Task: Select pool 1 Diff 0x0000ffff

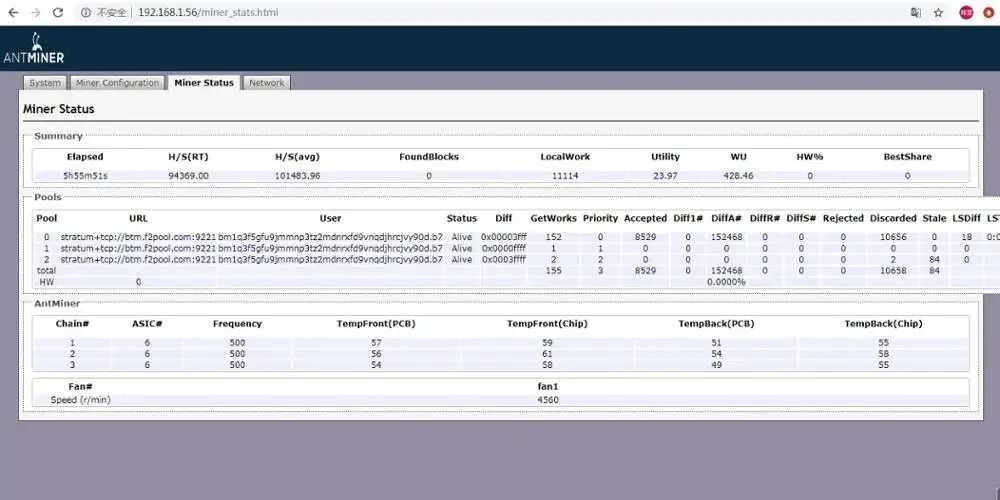Action: click(503, 248)
